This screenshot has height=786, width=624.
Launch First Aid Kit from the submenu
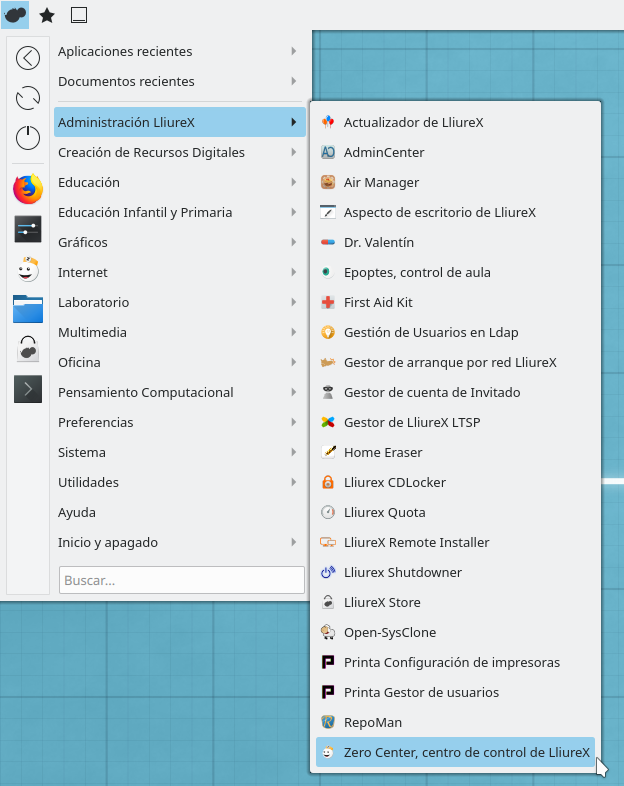378,302
